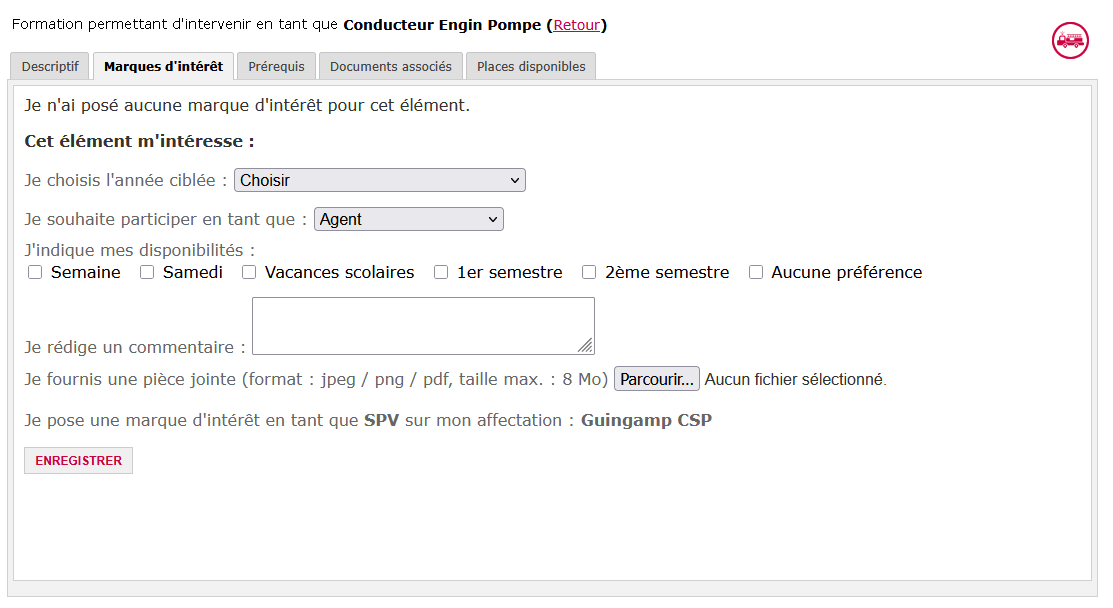Check the 1er semestre option
The image size is (1113, 608).
441,272
